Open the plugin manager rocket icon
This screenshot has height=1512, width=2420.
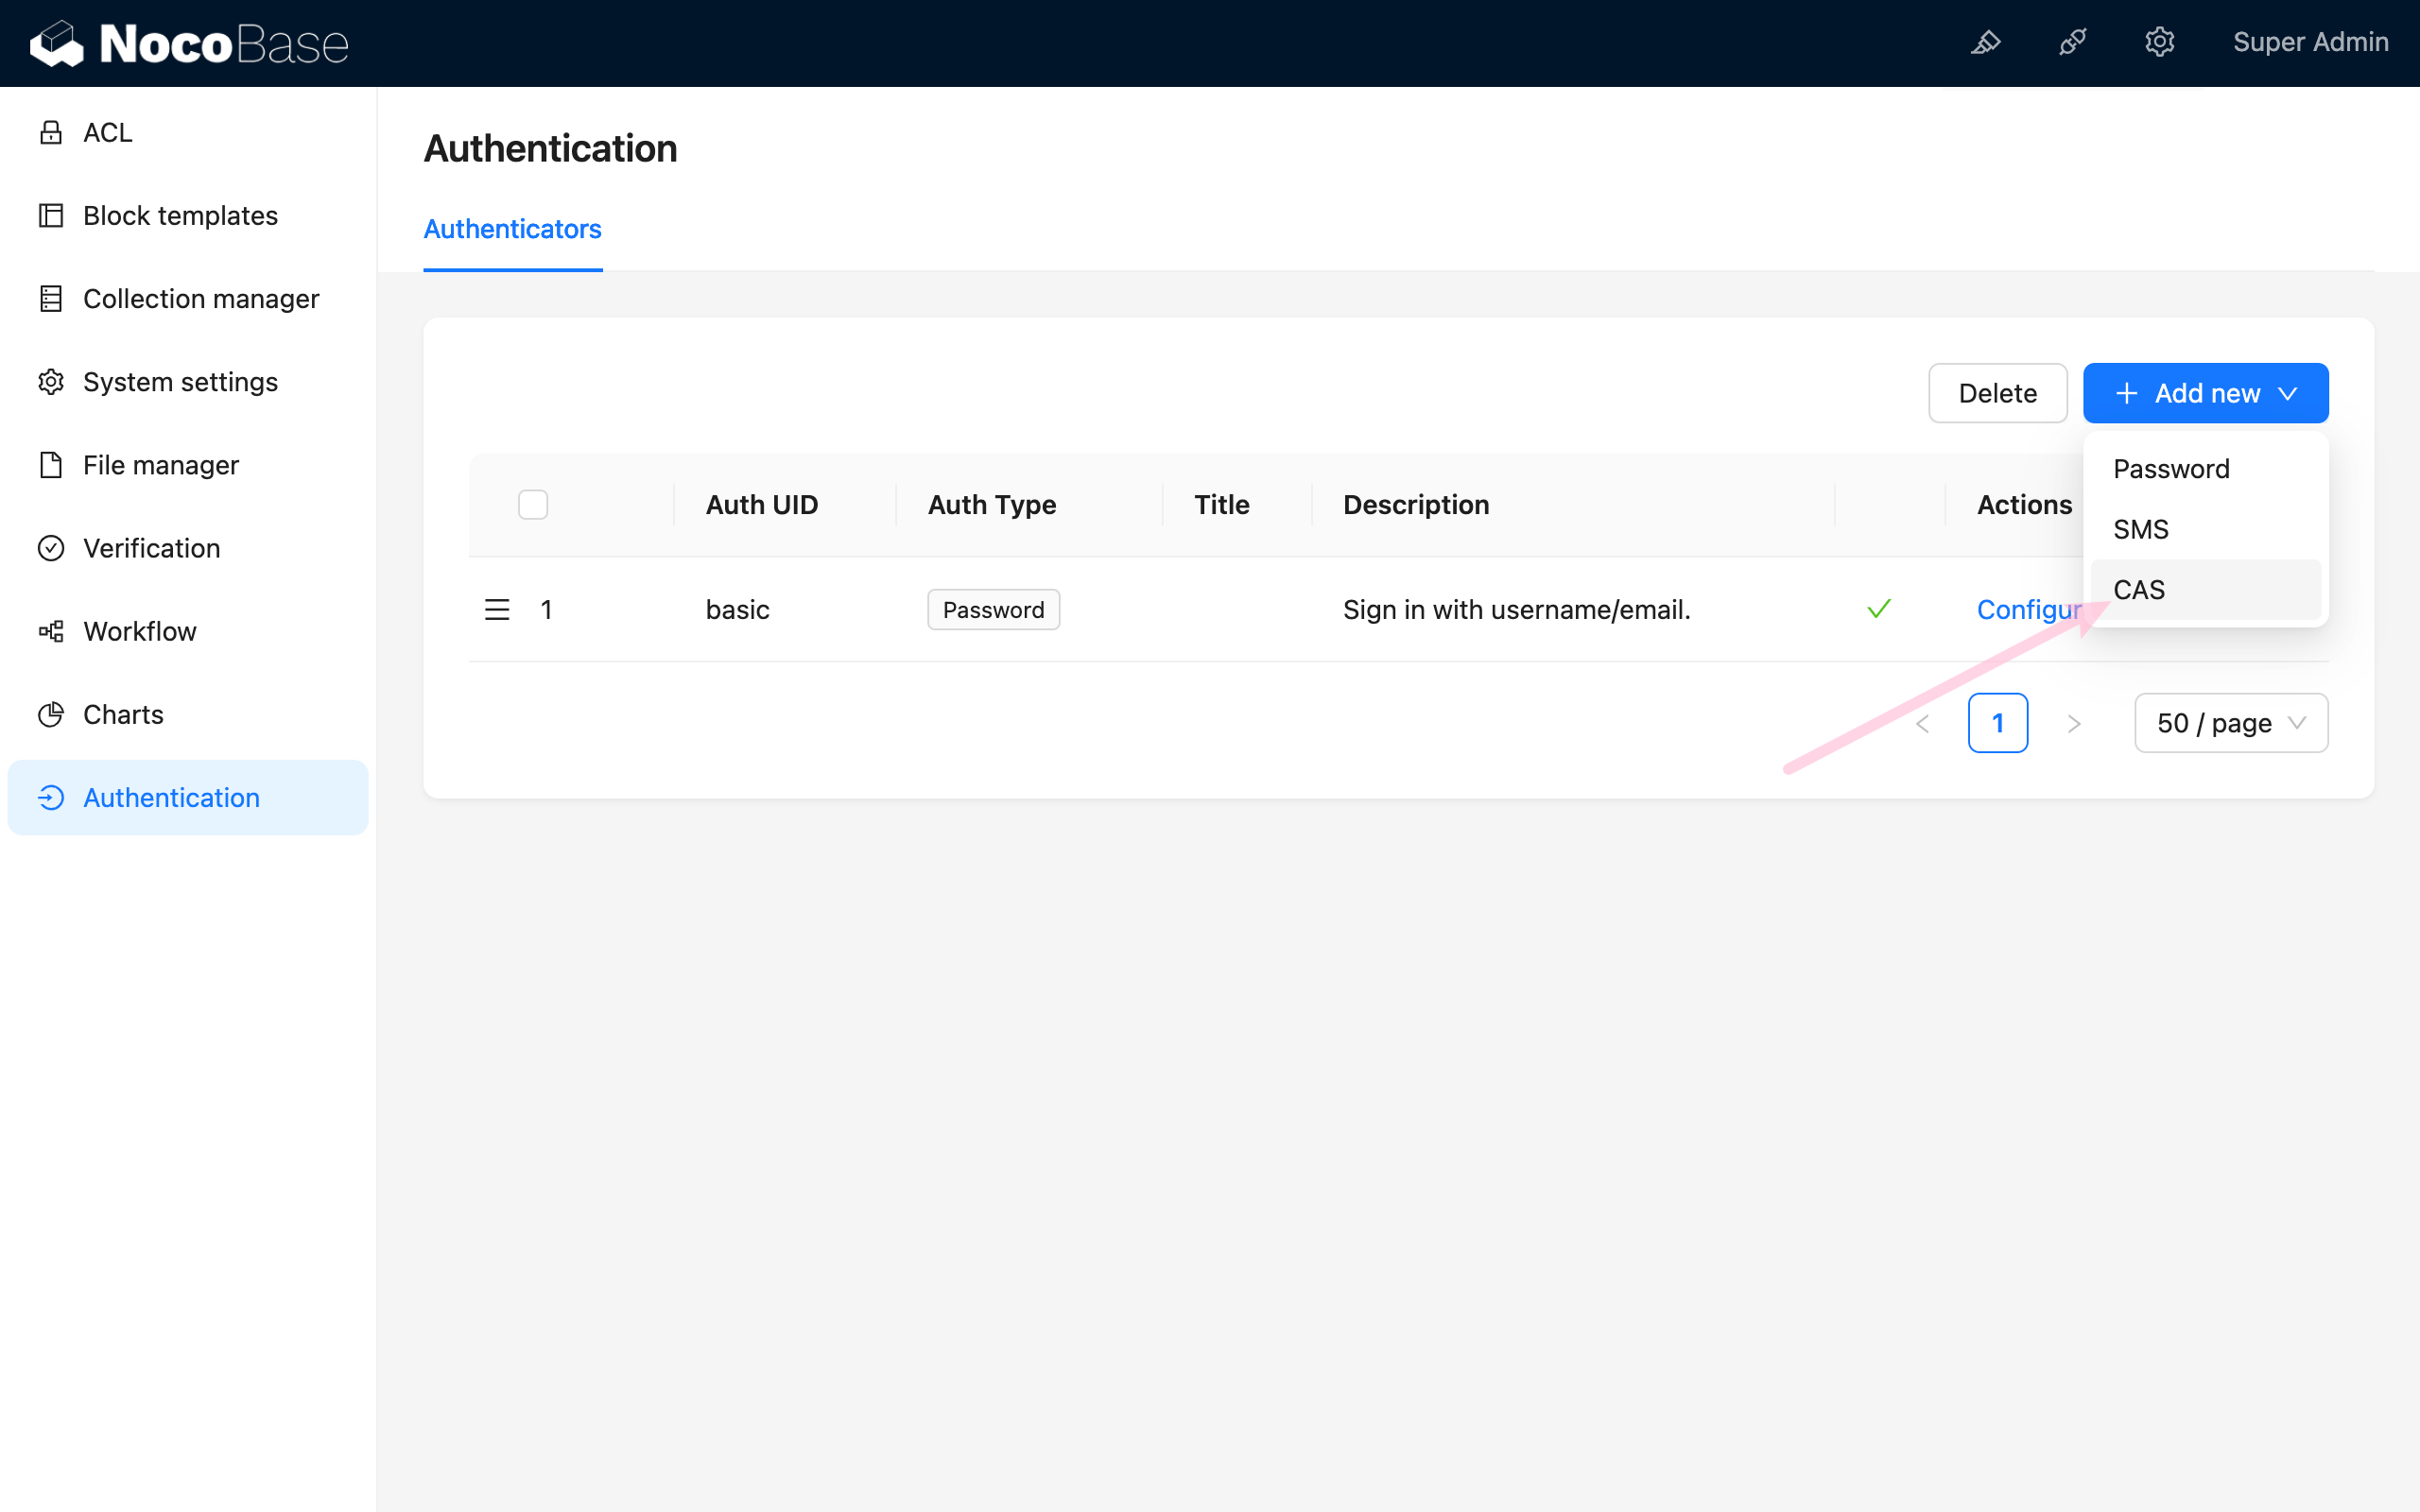point(2072,42)
